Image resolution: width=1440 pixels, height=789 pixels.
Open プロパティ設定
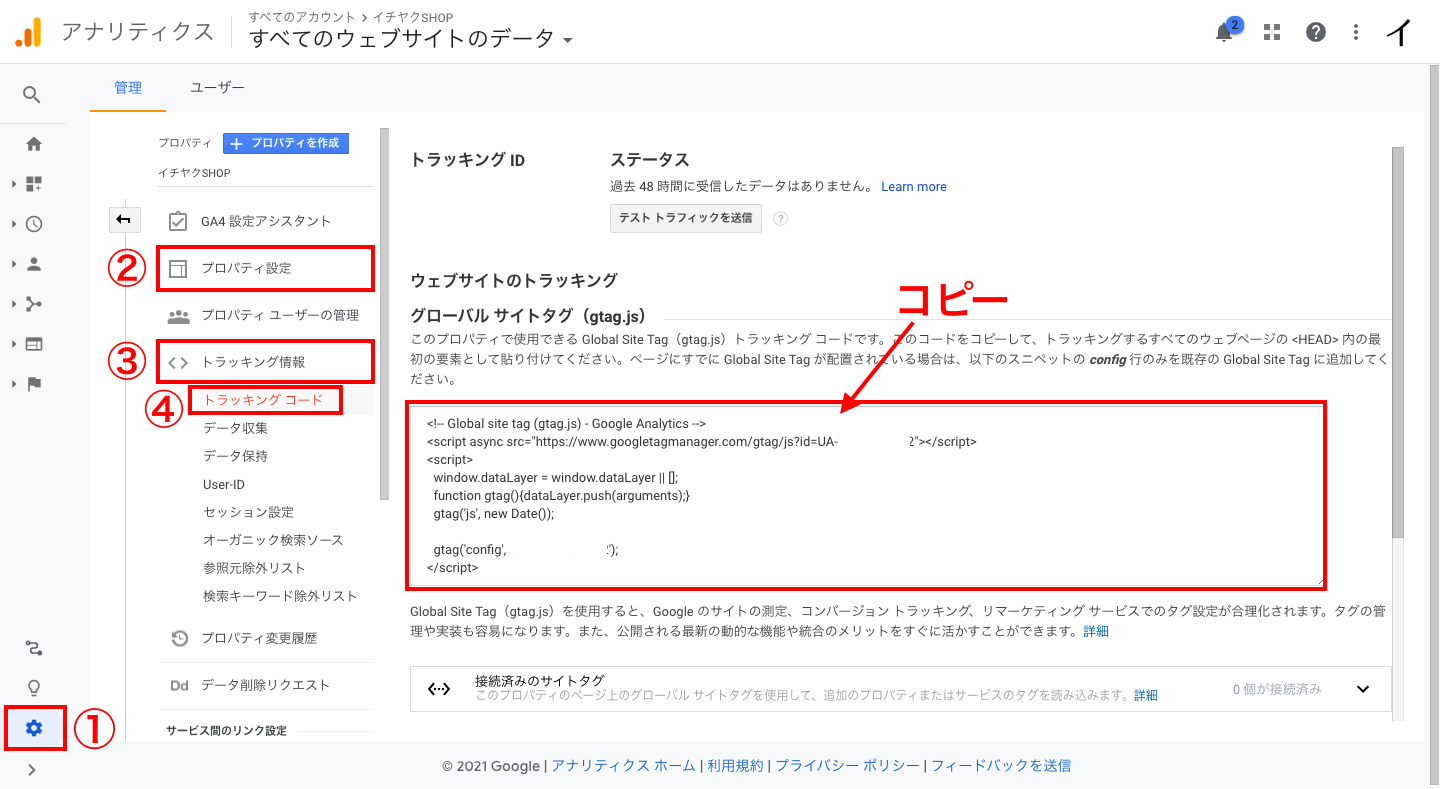pos(266,268)
